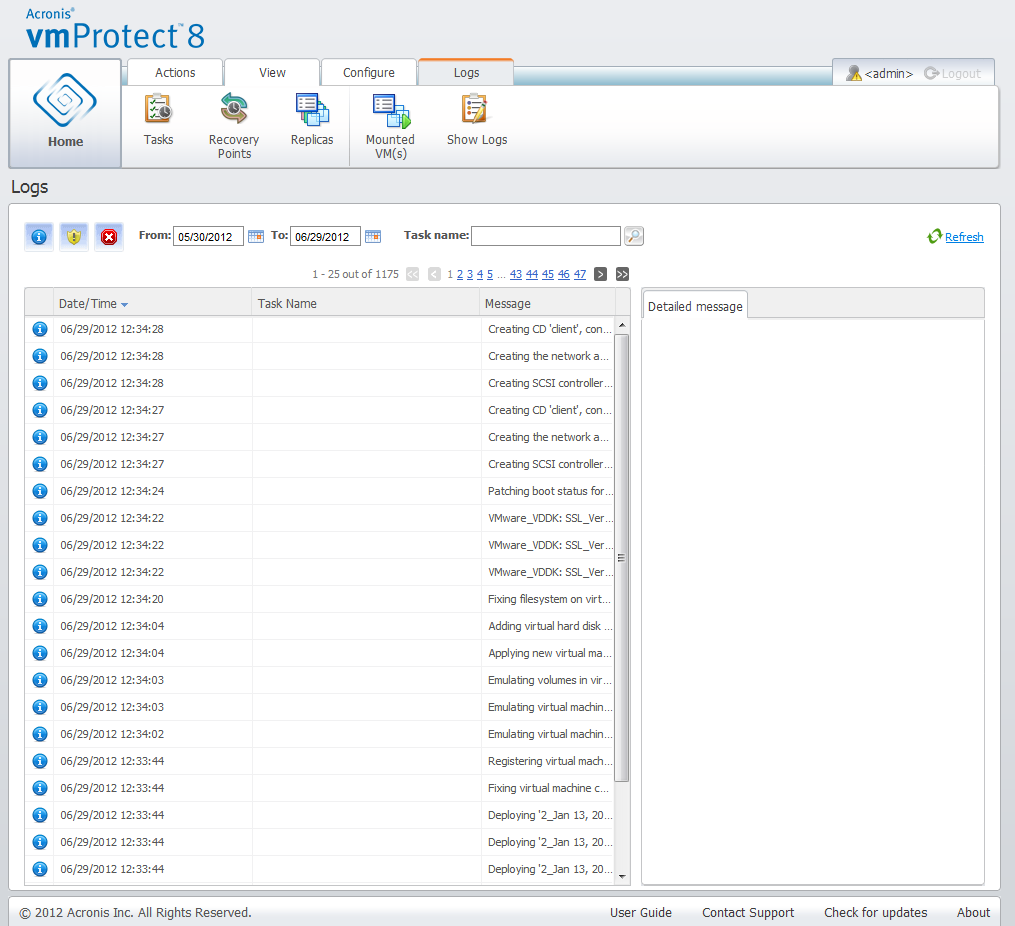1015x926 pixels.
Task: Focus the Task name search field
Action: (x=546, y=236)
